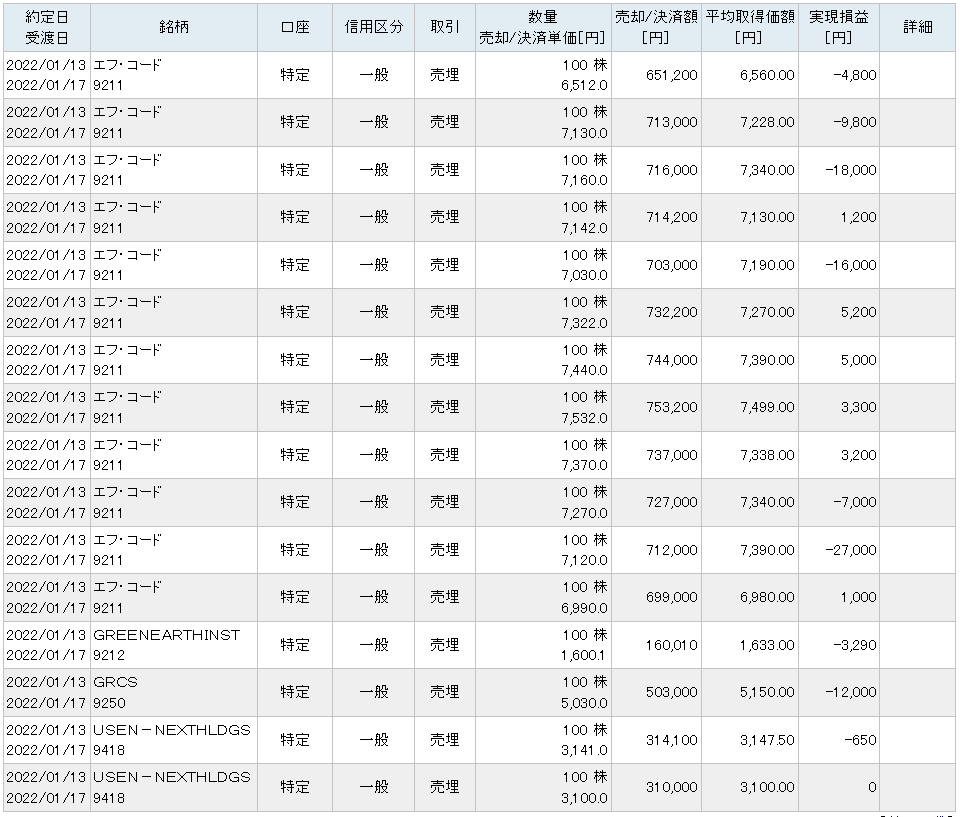Viewport: 960px width, 817px height.
Task: Click stock code 9250
Action: point(109,703)
